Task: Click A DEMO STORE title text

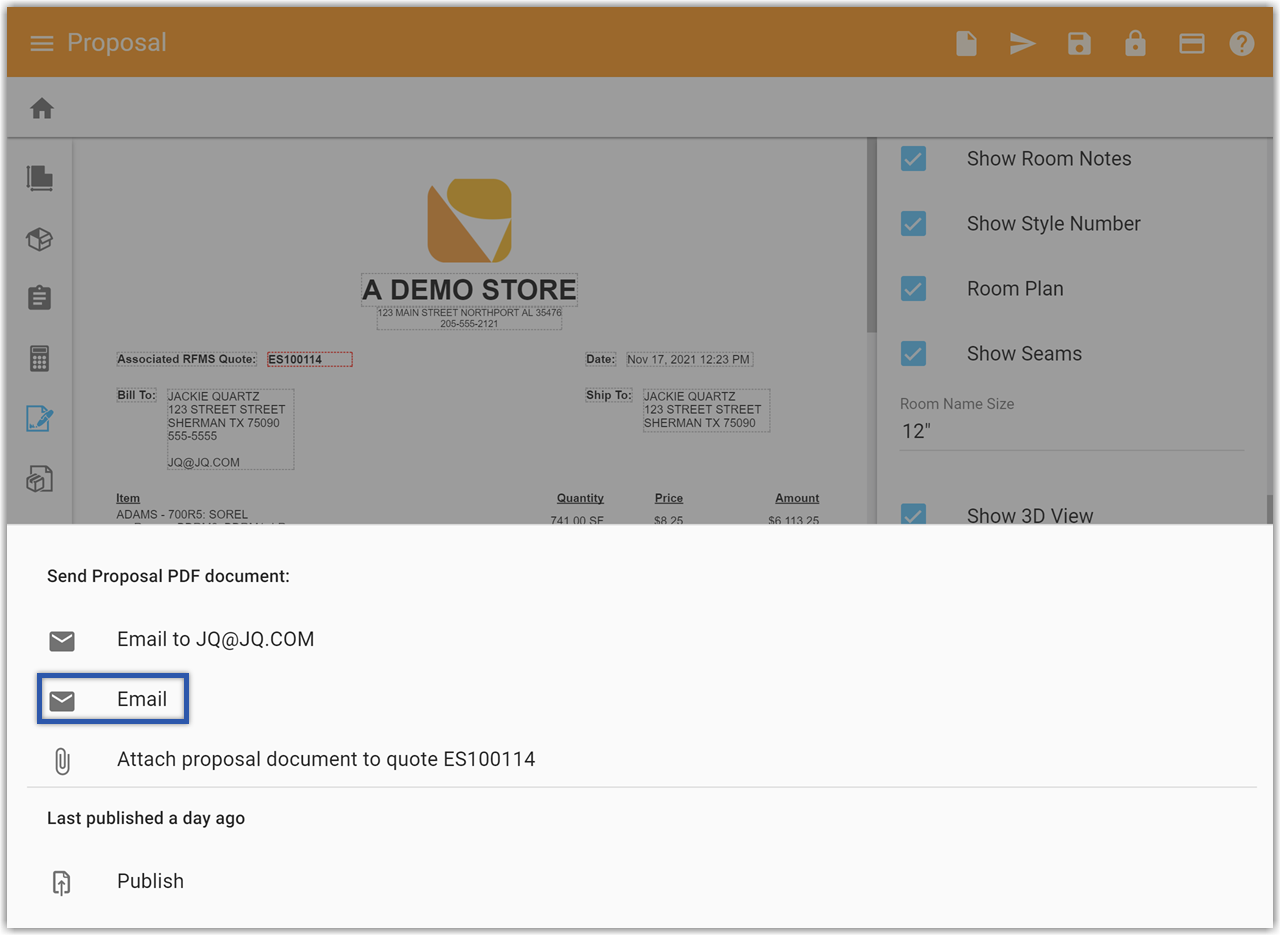Action: 469,290
